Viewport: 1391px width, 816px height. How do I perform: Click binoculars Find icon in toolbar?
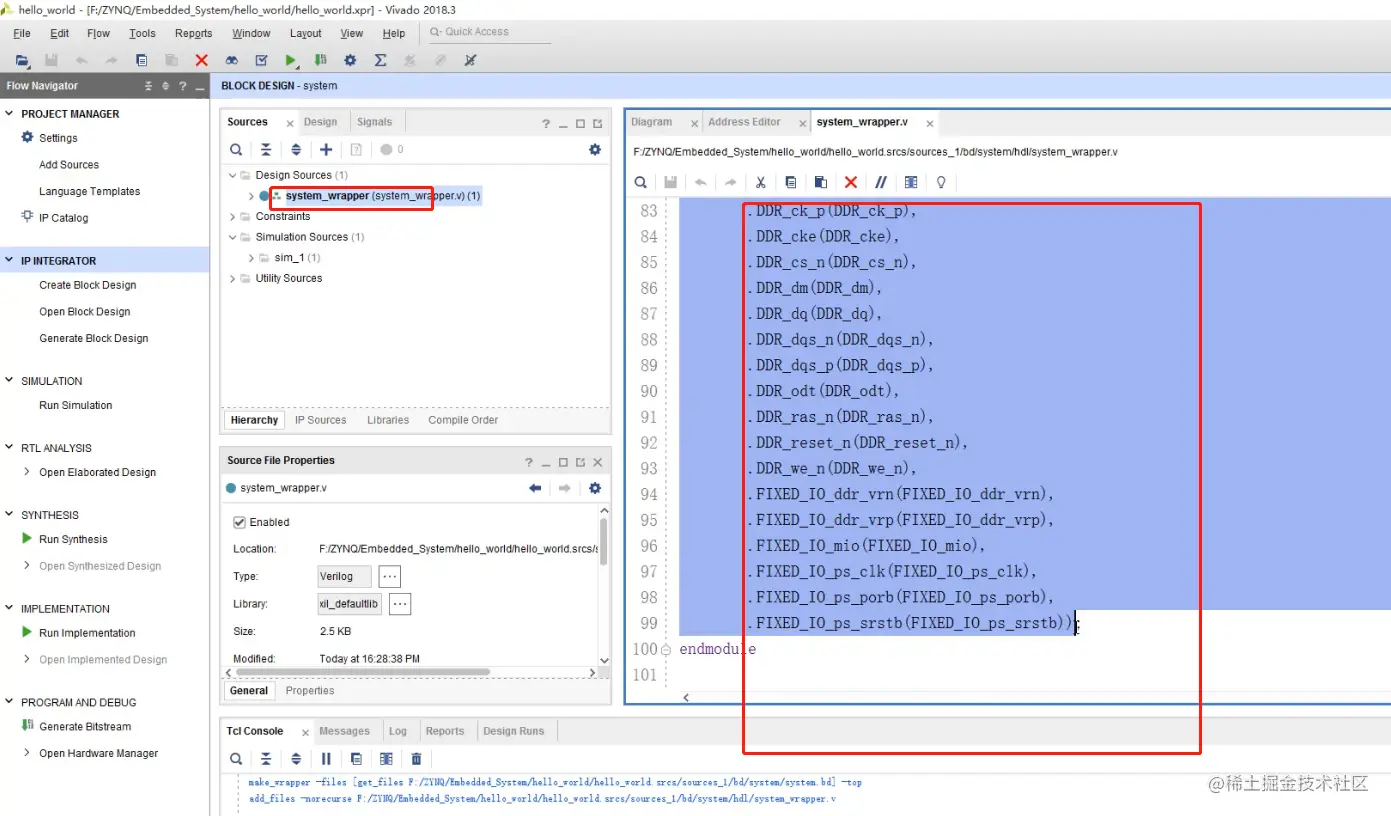pos(232,60)
